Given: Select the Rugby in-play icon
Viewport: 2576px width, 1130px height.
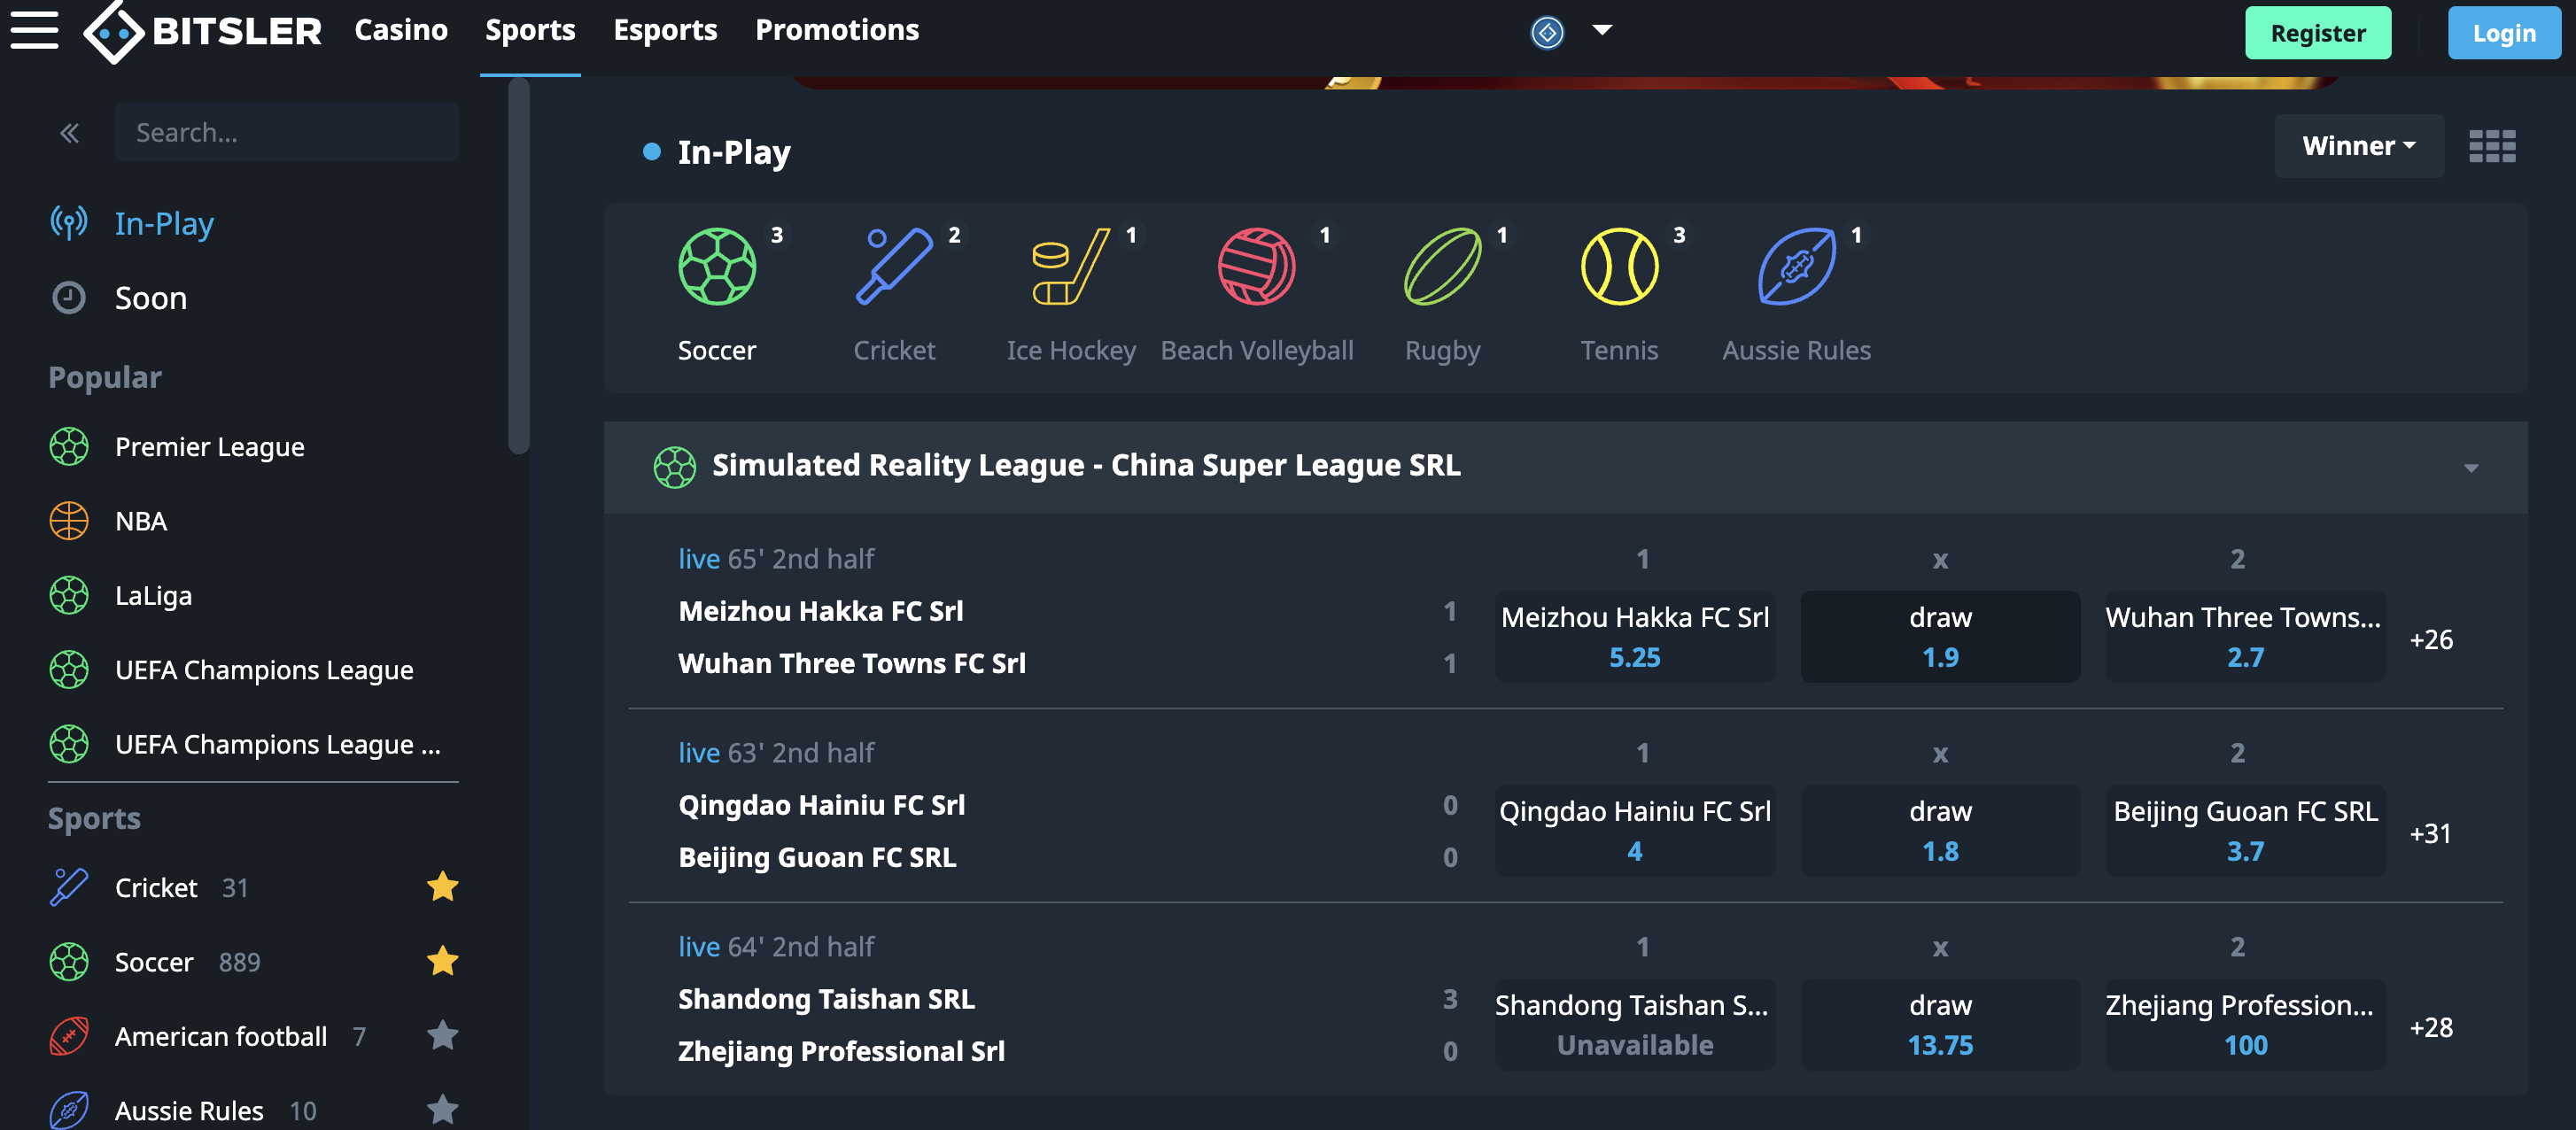Looking at the screenshot, I should tap(1442, 267).
